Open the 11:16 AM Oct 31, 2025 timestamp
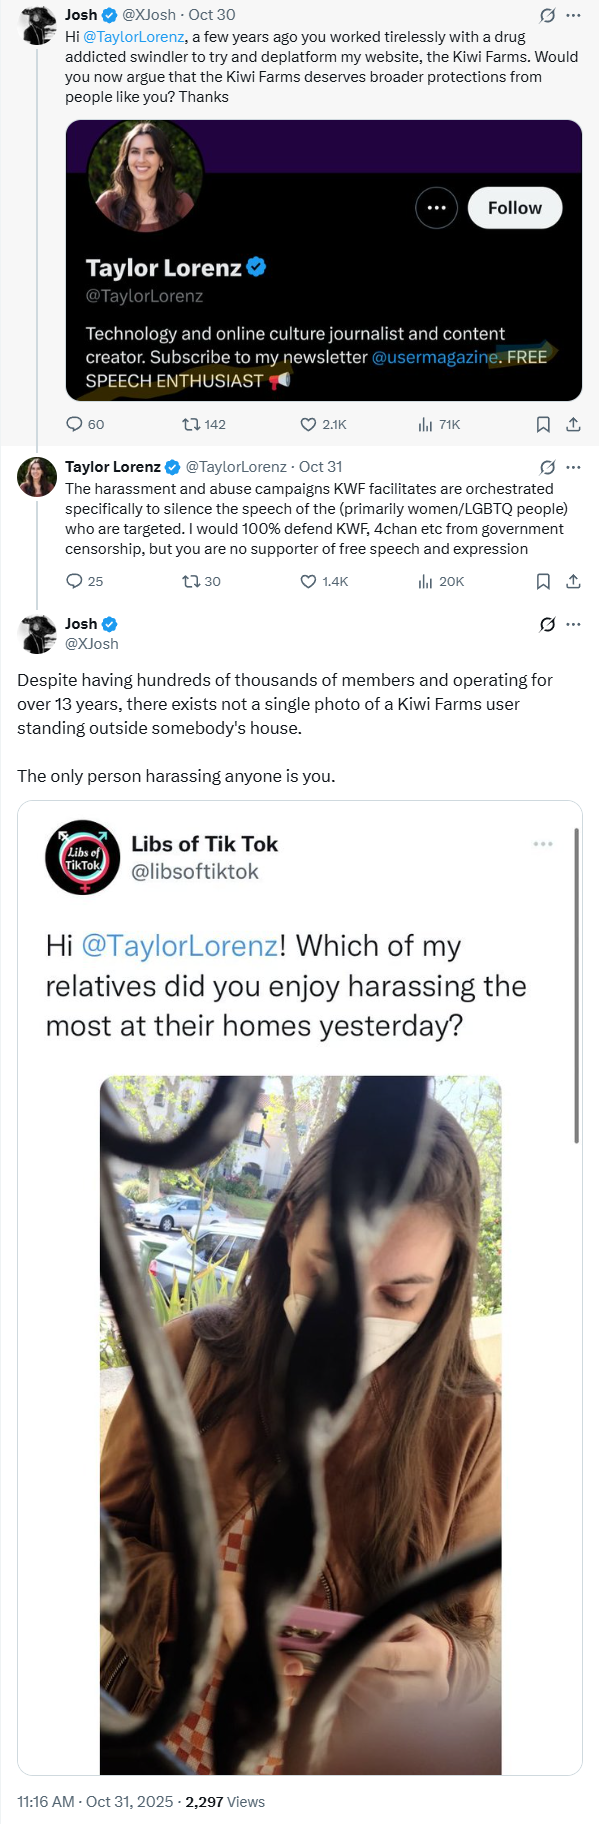 [x=95, y=1801]
